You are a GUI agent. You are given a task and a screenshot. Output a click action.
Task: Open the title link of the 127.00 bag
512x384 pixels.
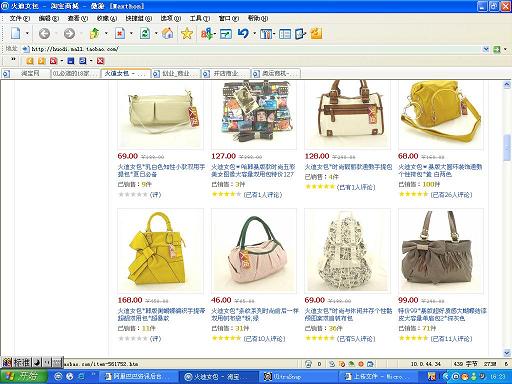coord(253,170)
